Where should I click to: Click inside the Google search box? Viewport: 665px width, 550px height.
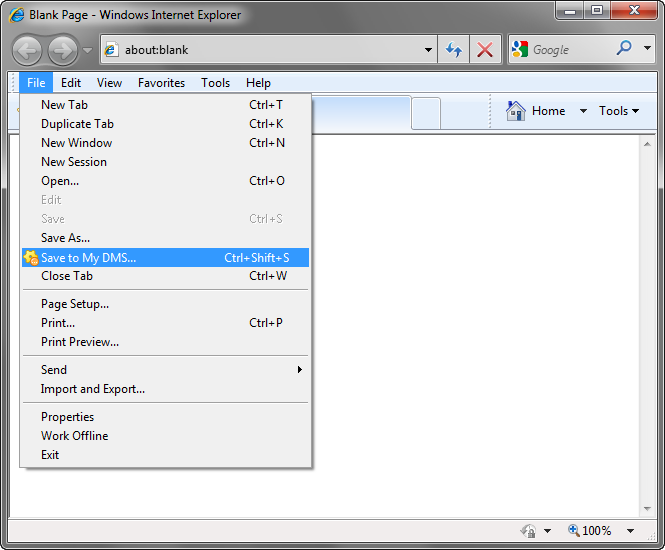point(570,50)
